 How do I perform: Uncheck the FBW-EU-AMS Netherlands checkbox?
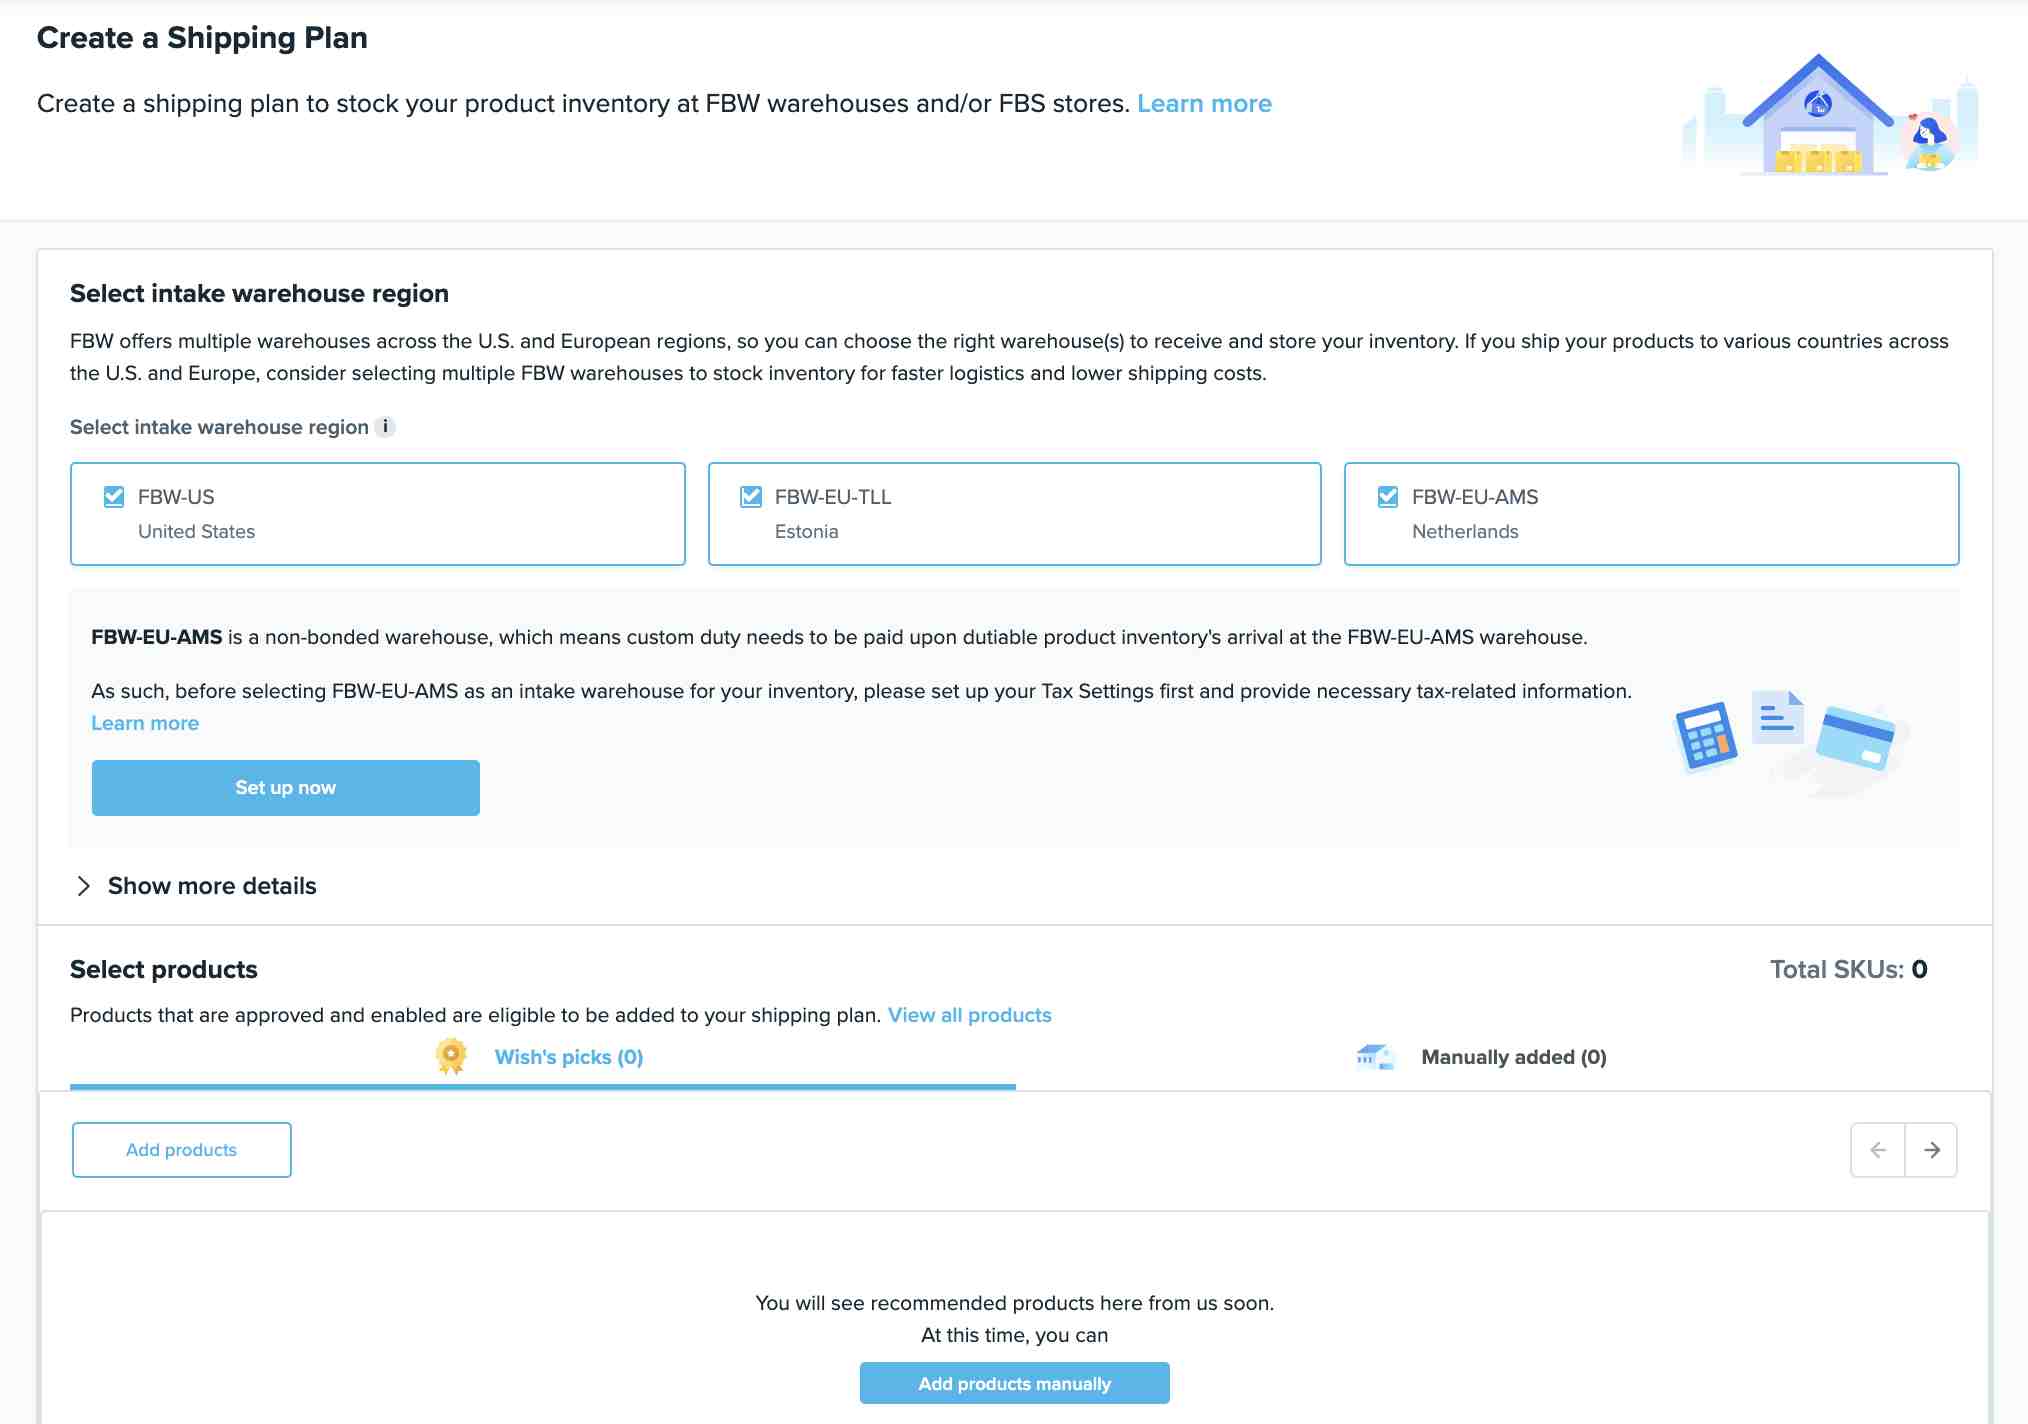coord(1388,497)
